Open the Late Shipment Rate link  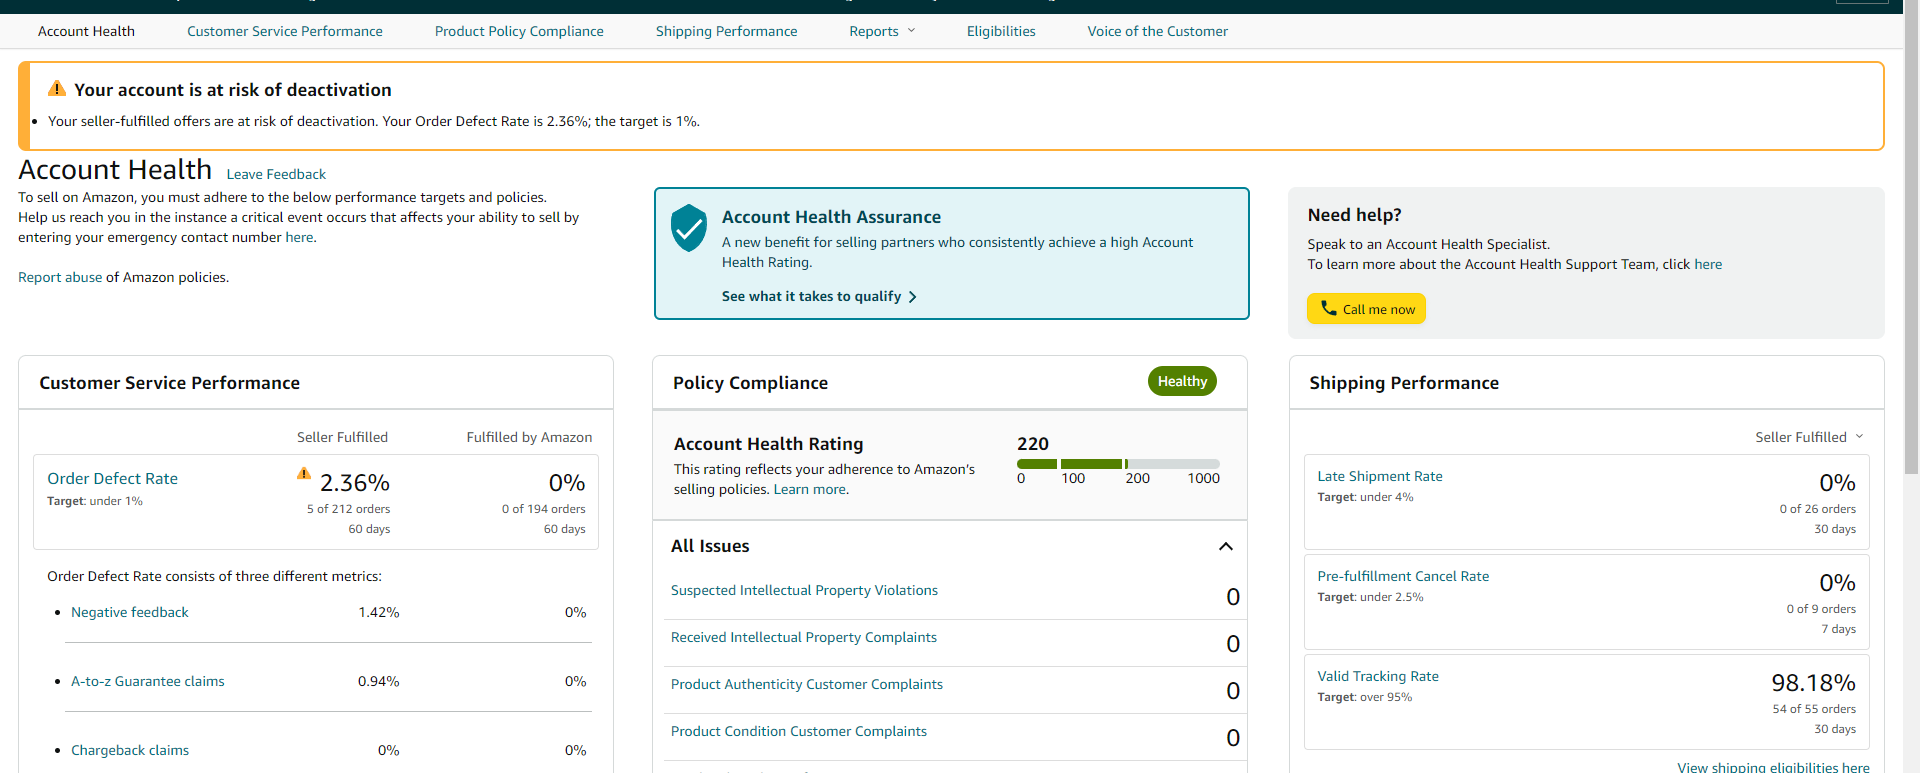coord(1380,476)
